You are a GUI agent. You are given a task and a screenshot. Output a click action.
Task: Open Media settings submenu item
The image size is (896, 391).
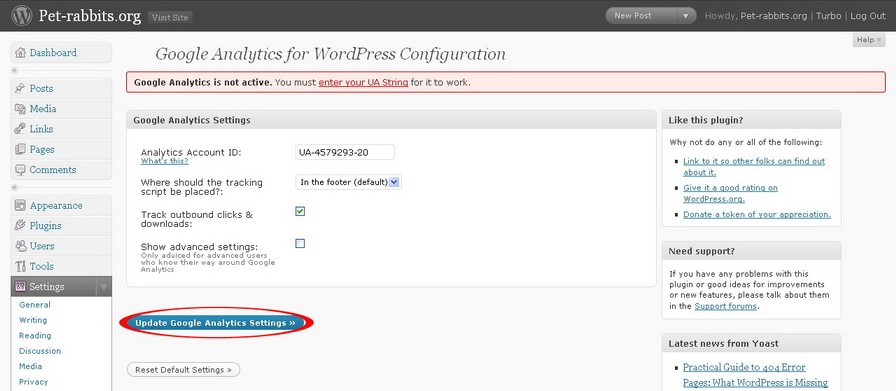[30, 366]
